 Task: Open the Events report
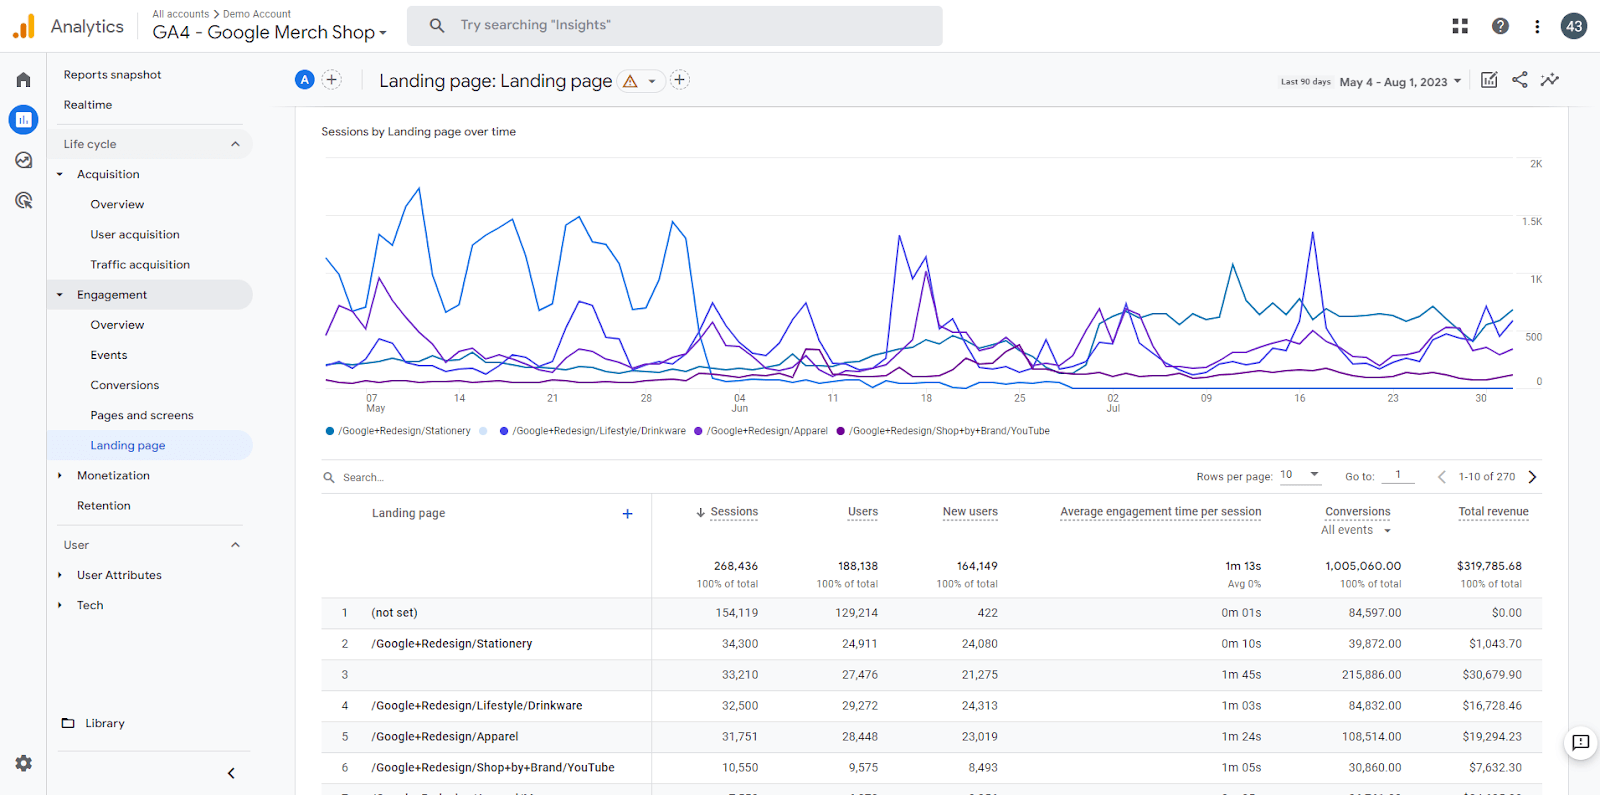pyautogui.click(x=109, y=355)
